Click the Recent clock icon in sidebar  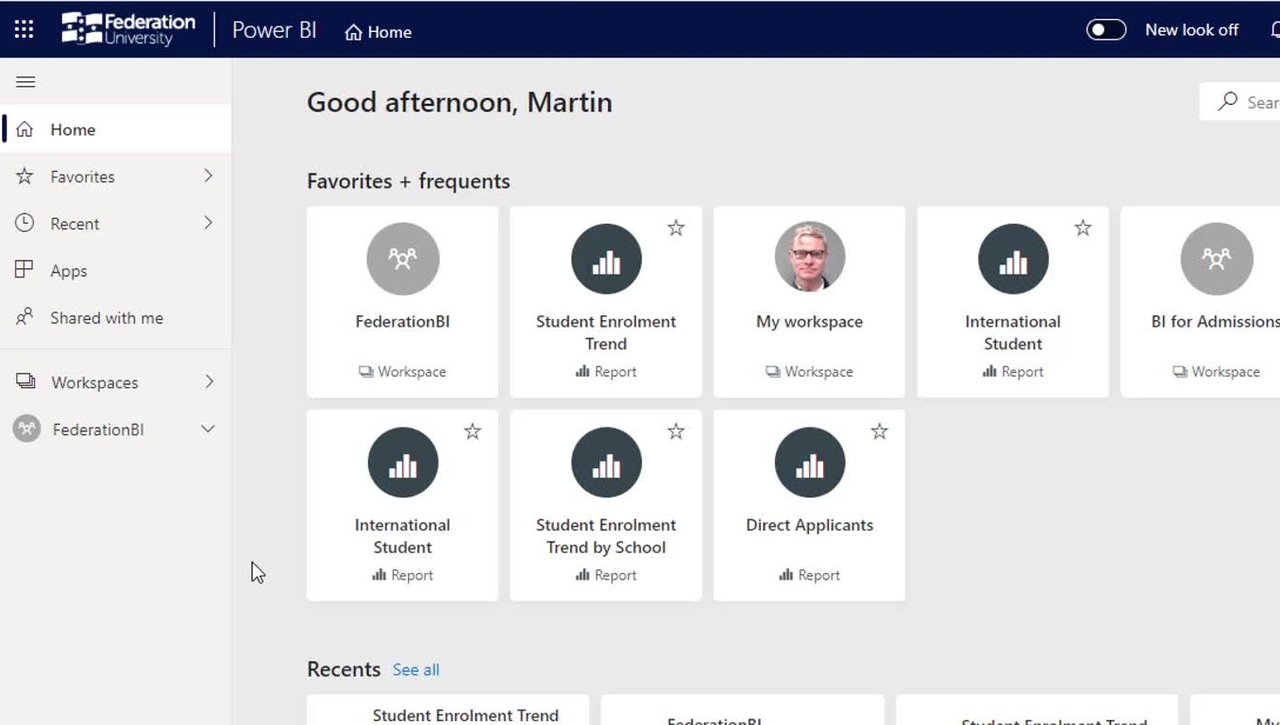(25, 223)
